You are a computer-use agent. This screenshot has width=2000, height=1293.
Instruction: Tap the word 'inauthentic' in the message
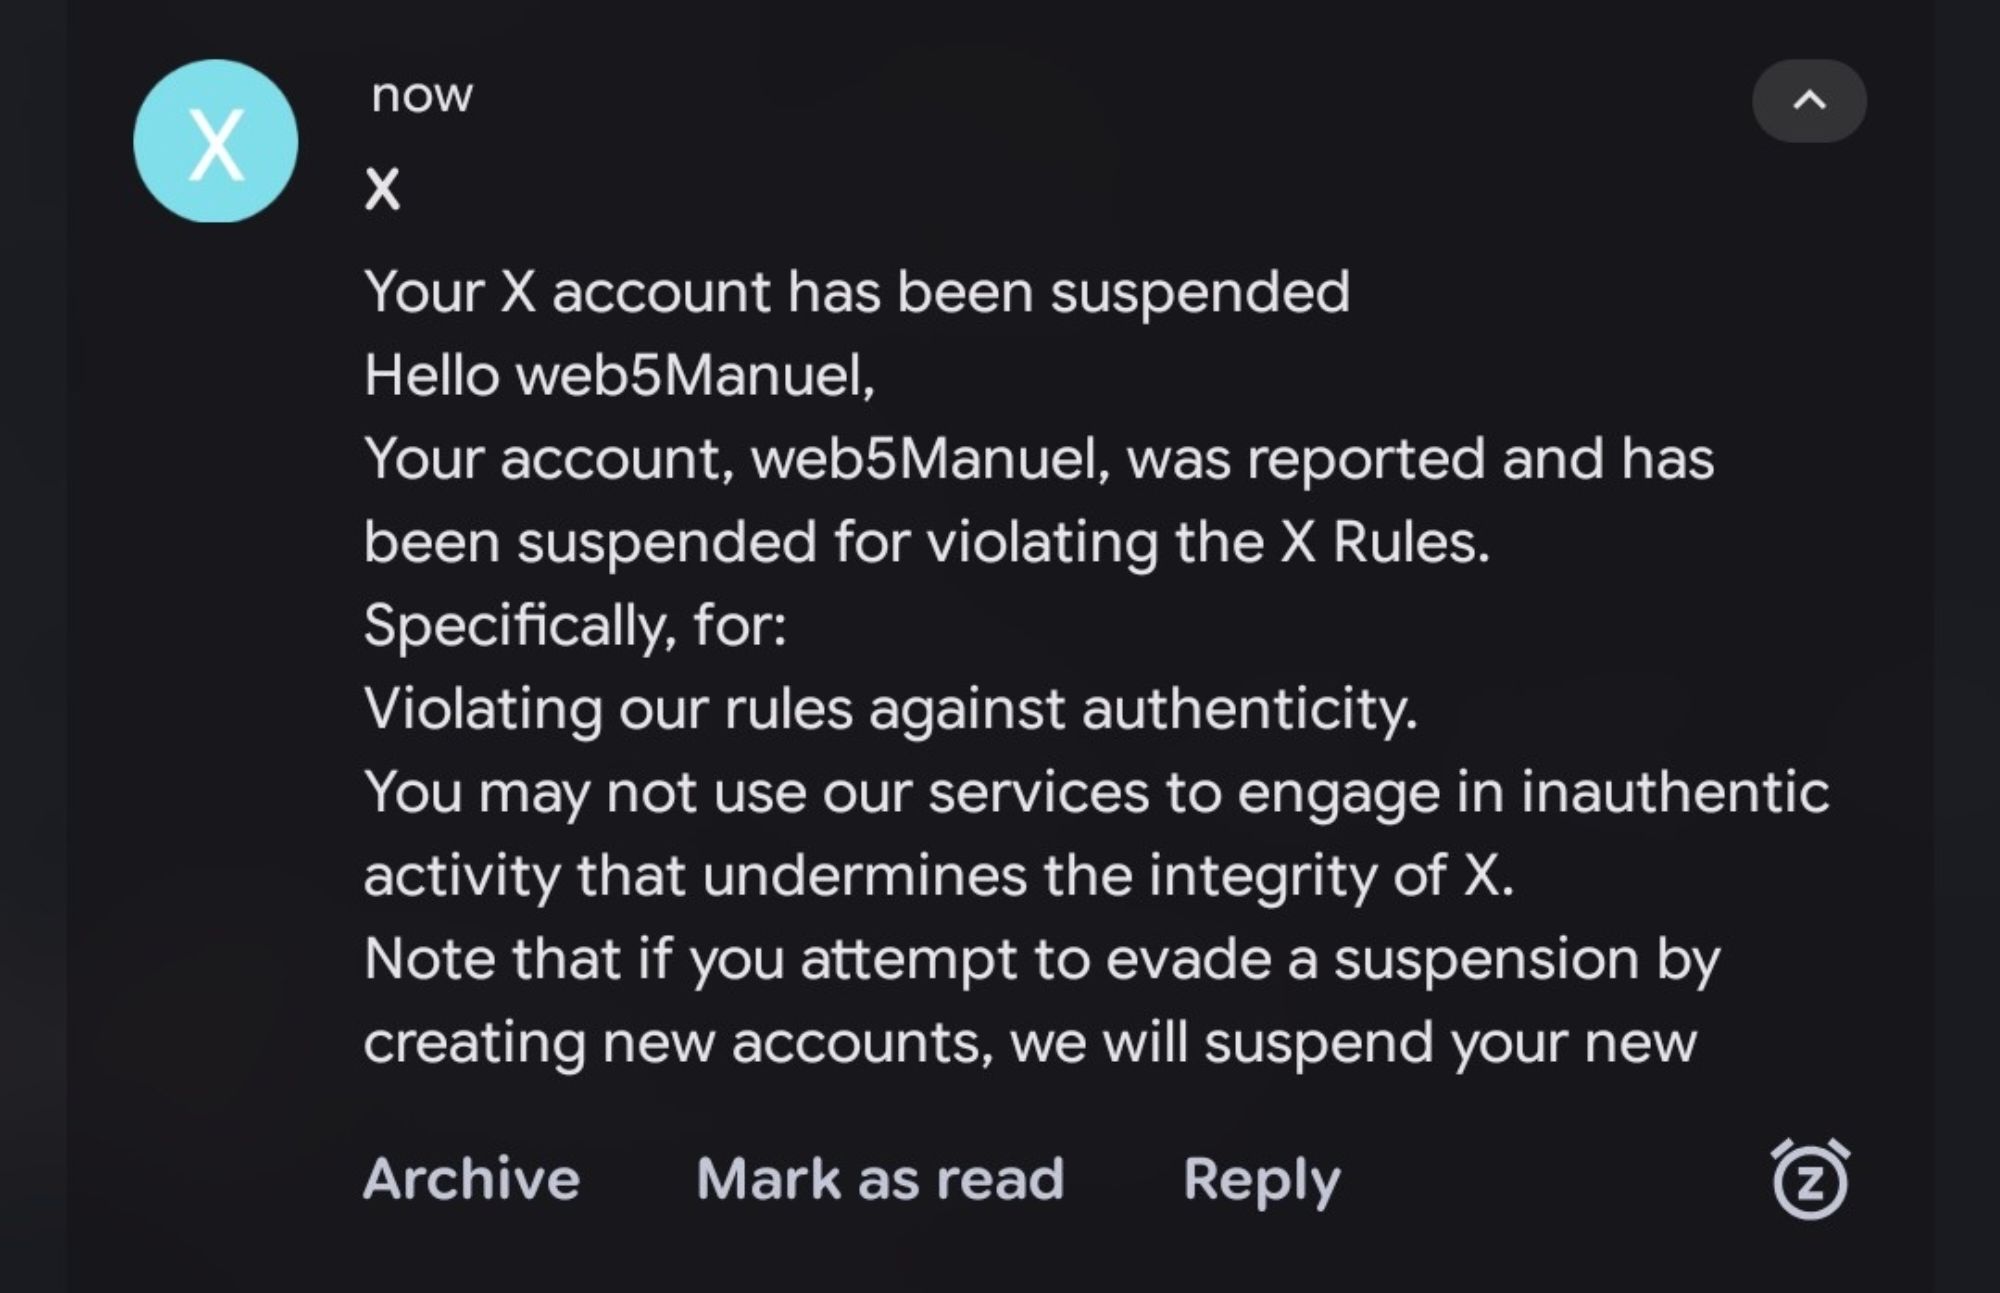[1675, 792]
